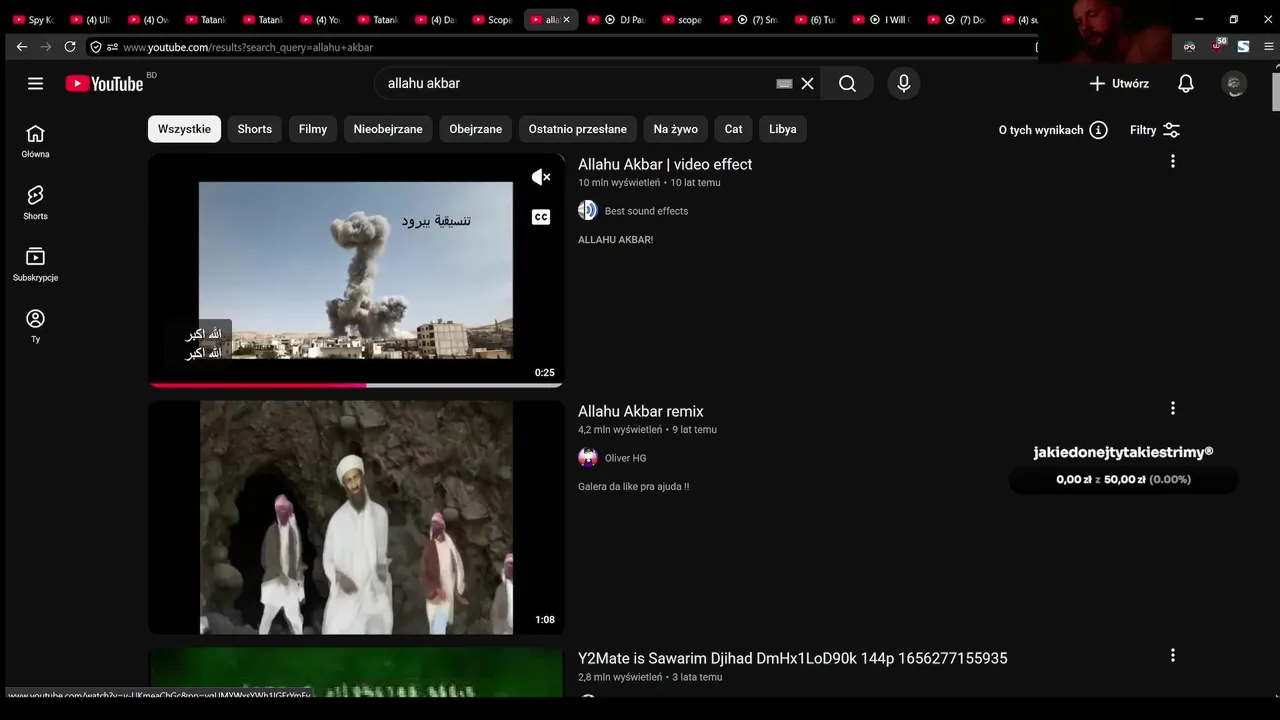Viewport: 1280px width, 720px height.
Task: Select the Wszystkie filter chip
Action: point(184,129)
